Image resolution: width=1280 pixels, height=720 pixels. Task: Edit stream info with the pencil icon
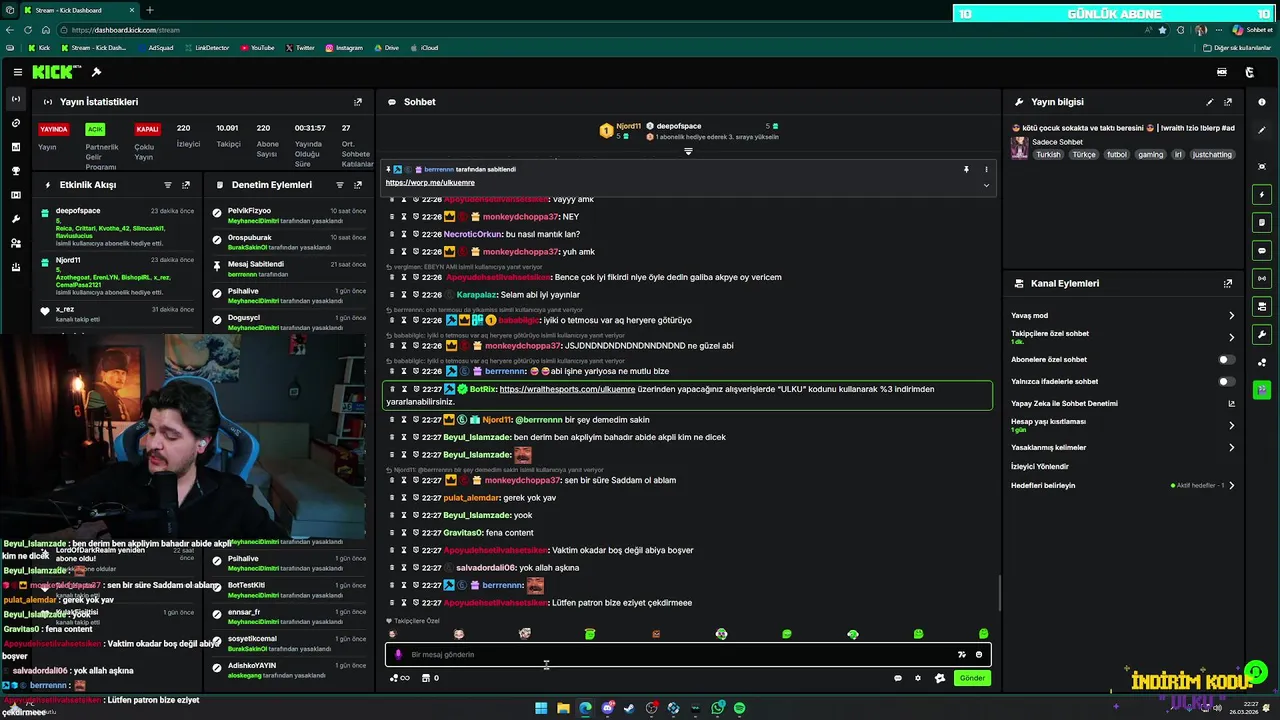pyautogui.click(x=1210, y=102)
